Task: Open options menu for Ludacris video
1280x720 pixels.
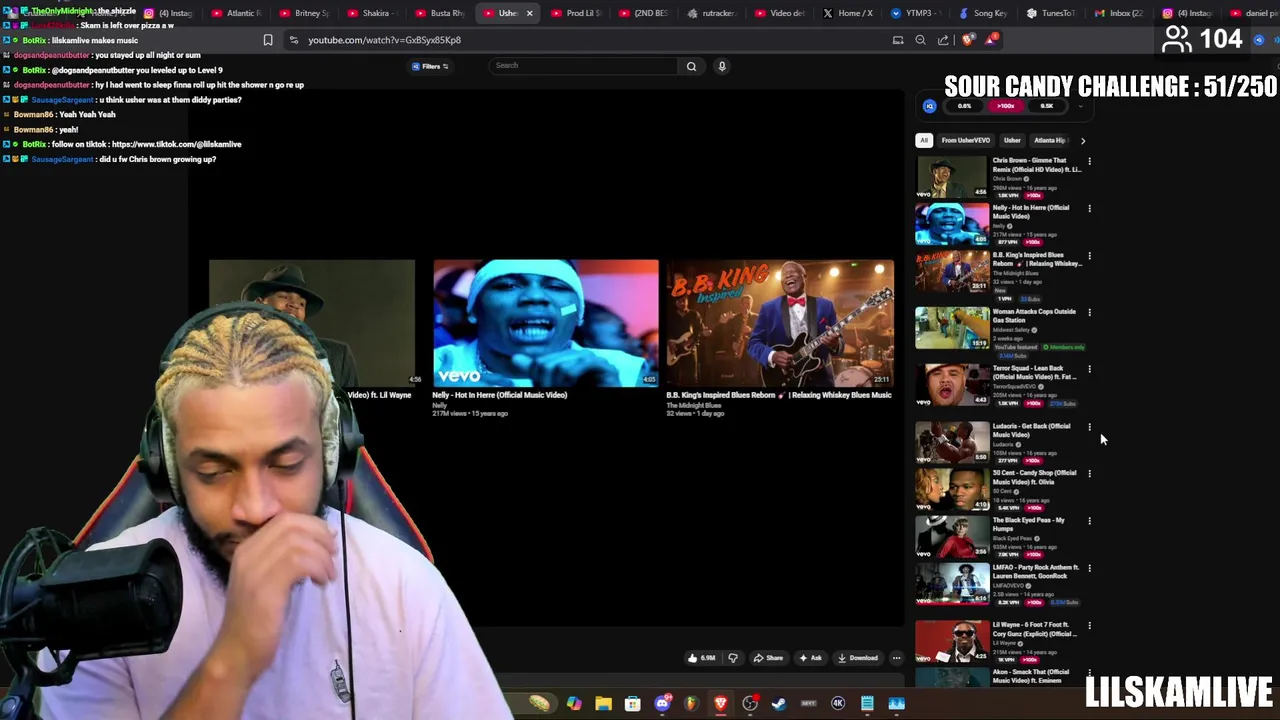Action: pyautogui.click(x=1089, y=427)
